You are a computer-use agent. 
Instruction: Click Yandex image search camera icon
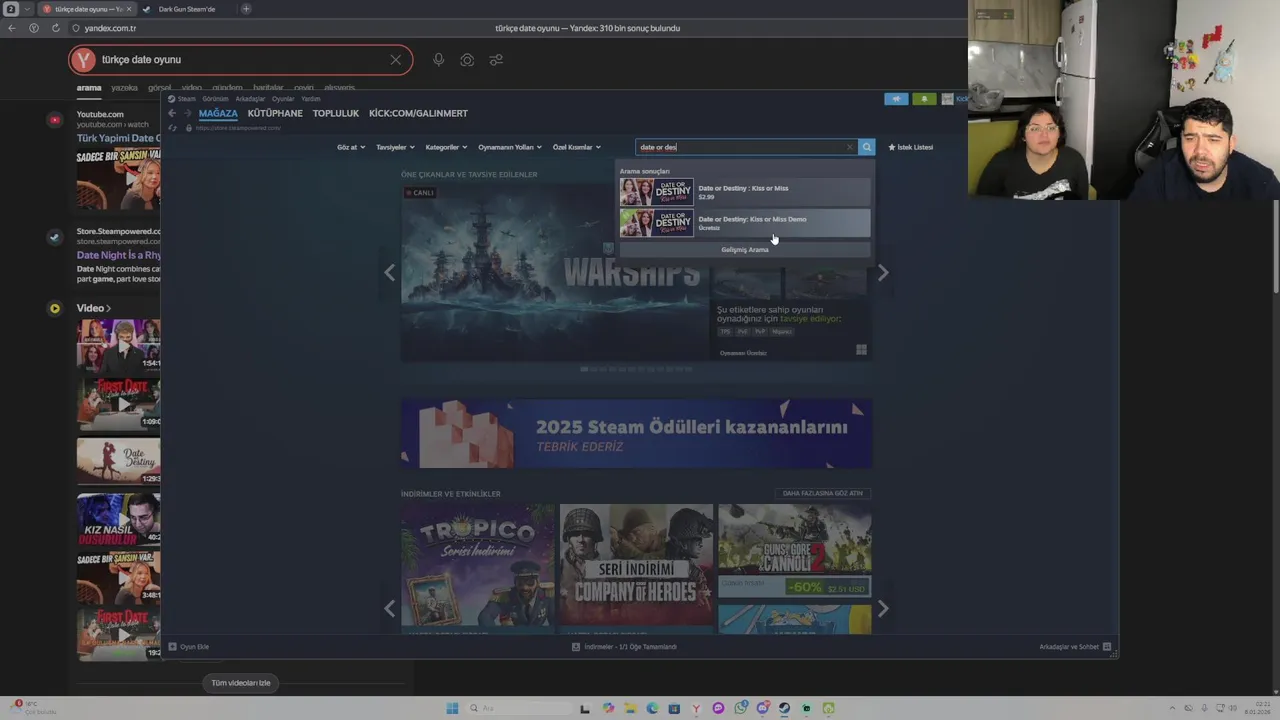(x=467, y=60)
